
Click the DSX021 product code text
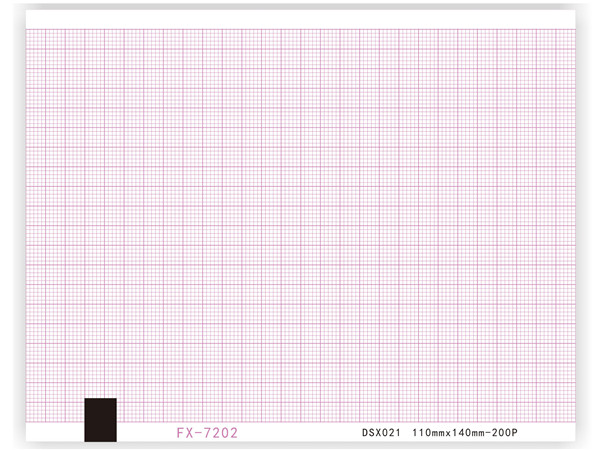coord(381,433)
